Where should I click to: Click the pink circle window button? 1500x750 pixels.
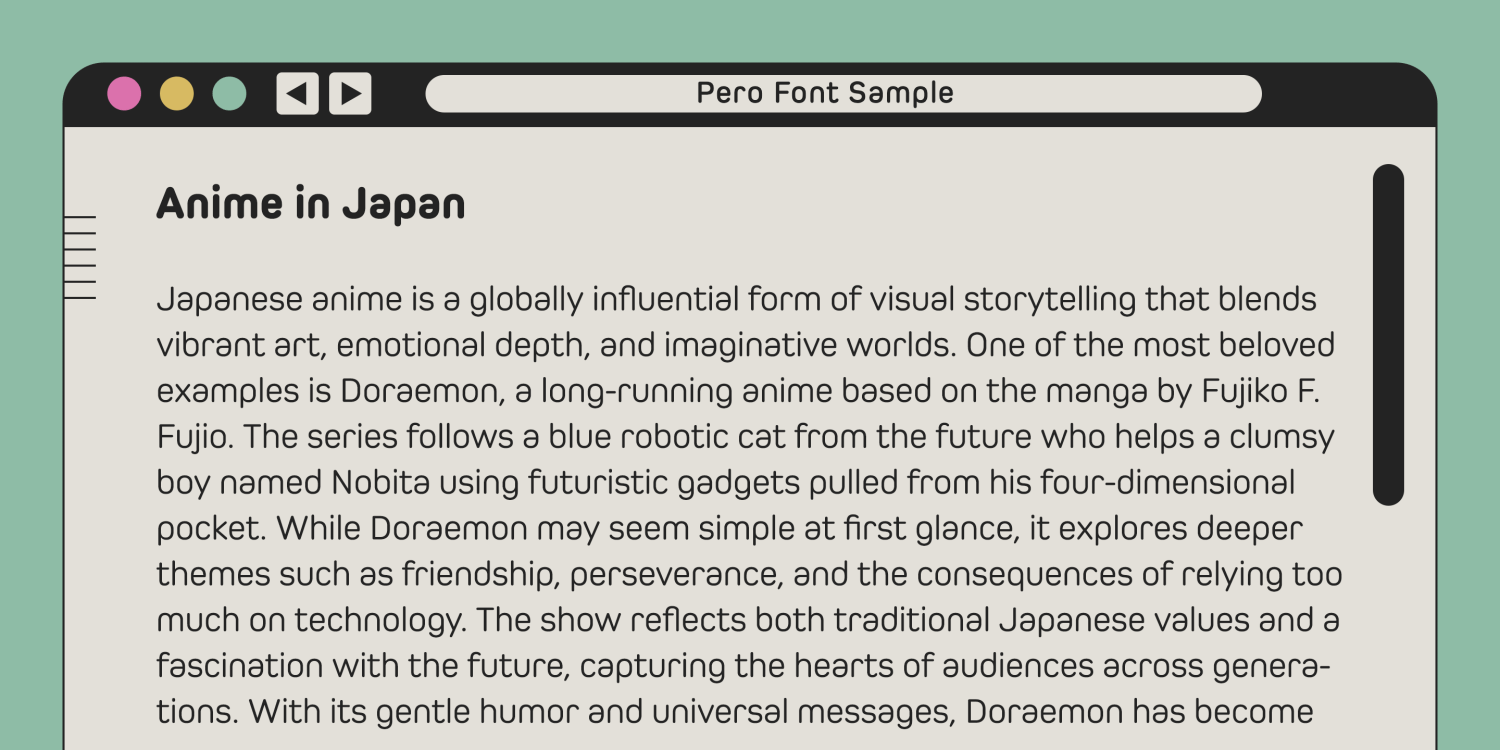click(x=124, y=94)
